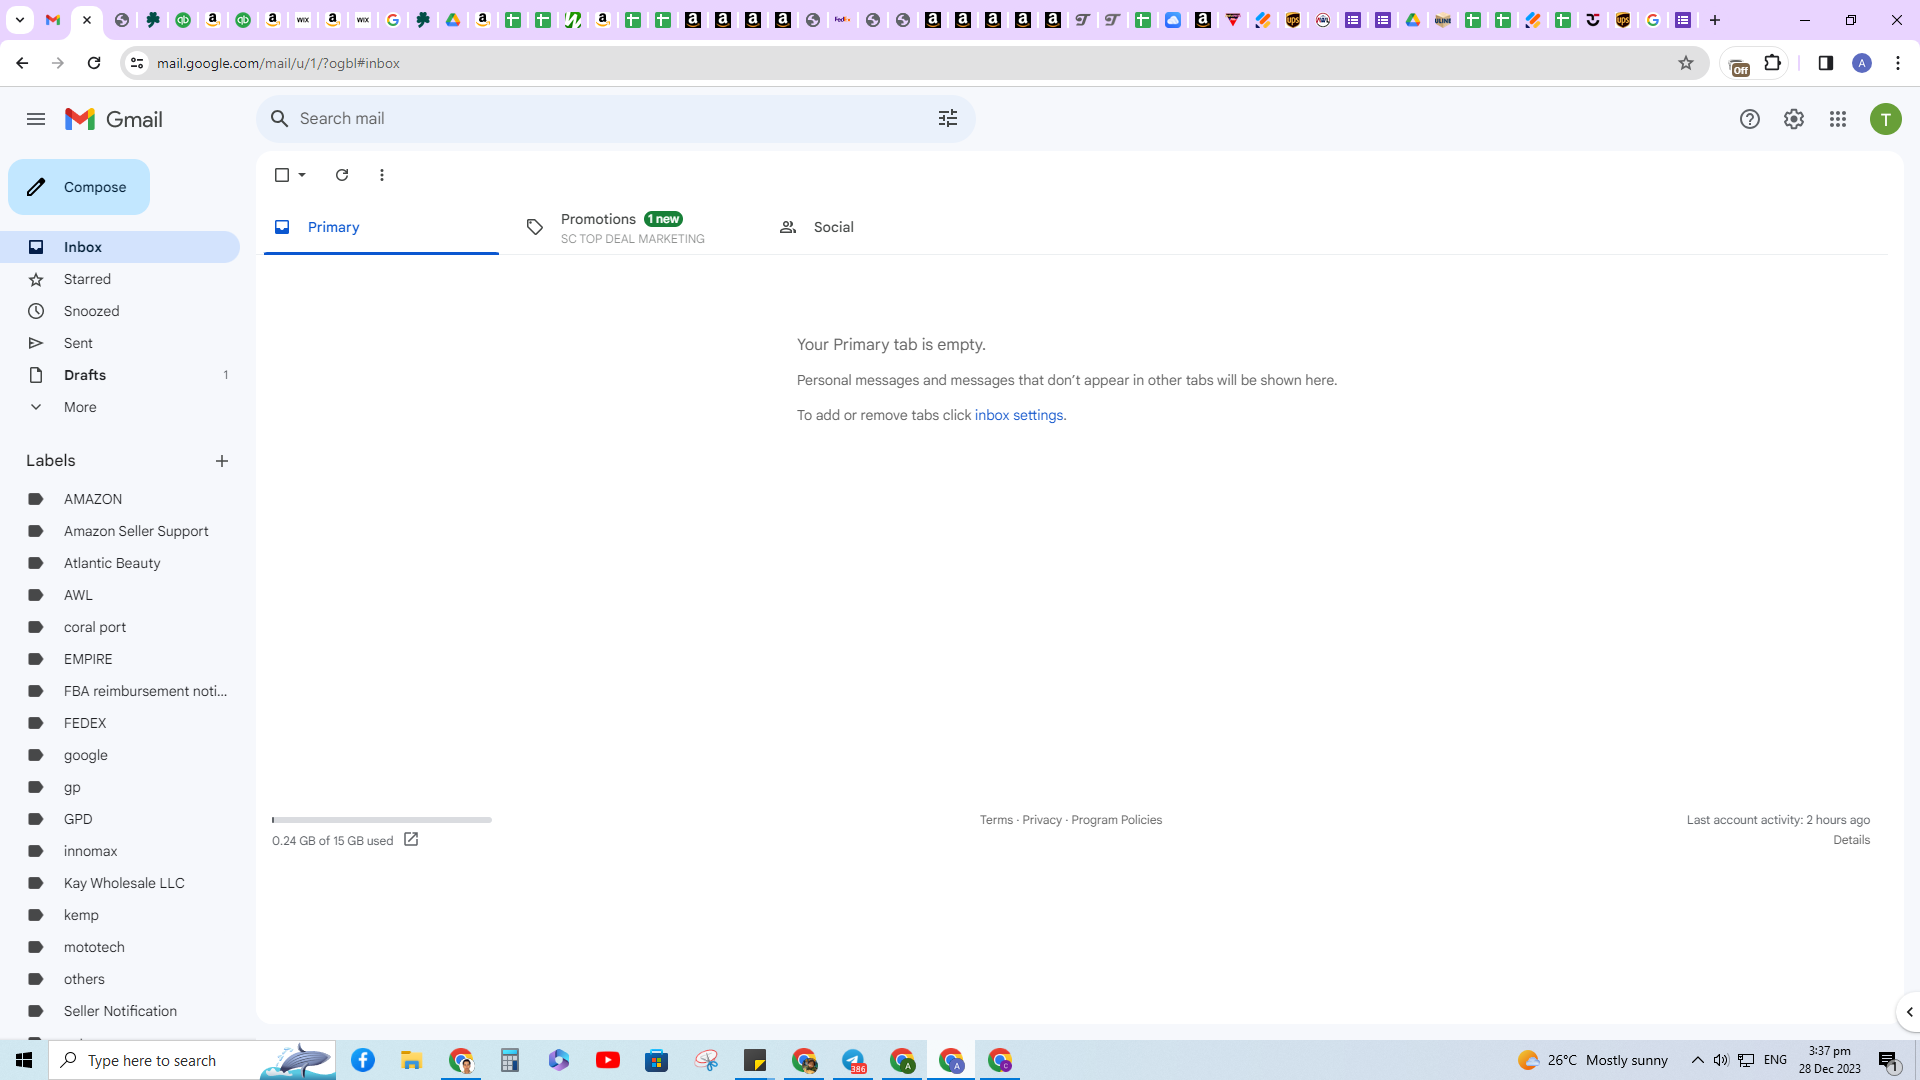Open the Drafts folder
Viewport: 1920px width, 1080px height.
coord(120,375)
